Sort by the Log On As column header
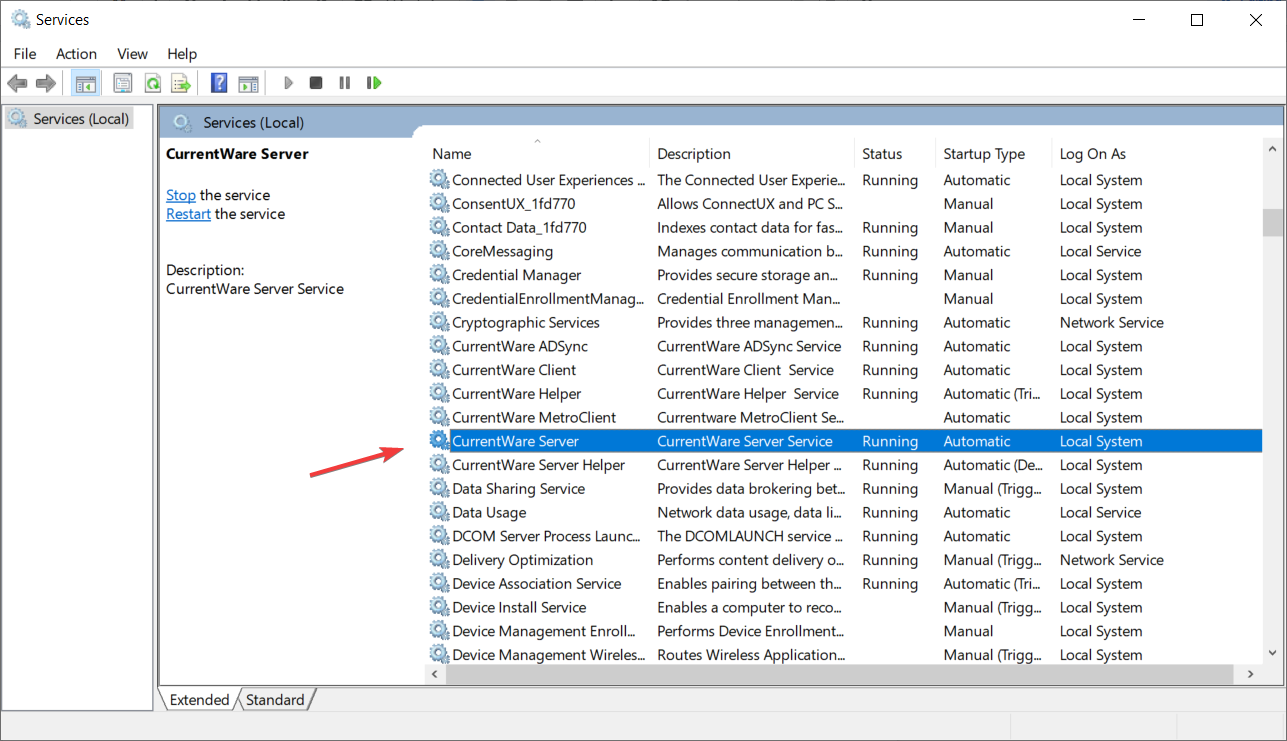The width and height of the screenshot is (1287, 741). (1155, 154)
